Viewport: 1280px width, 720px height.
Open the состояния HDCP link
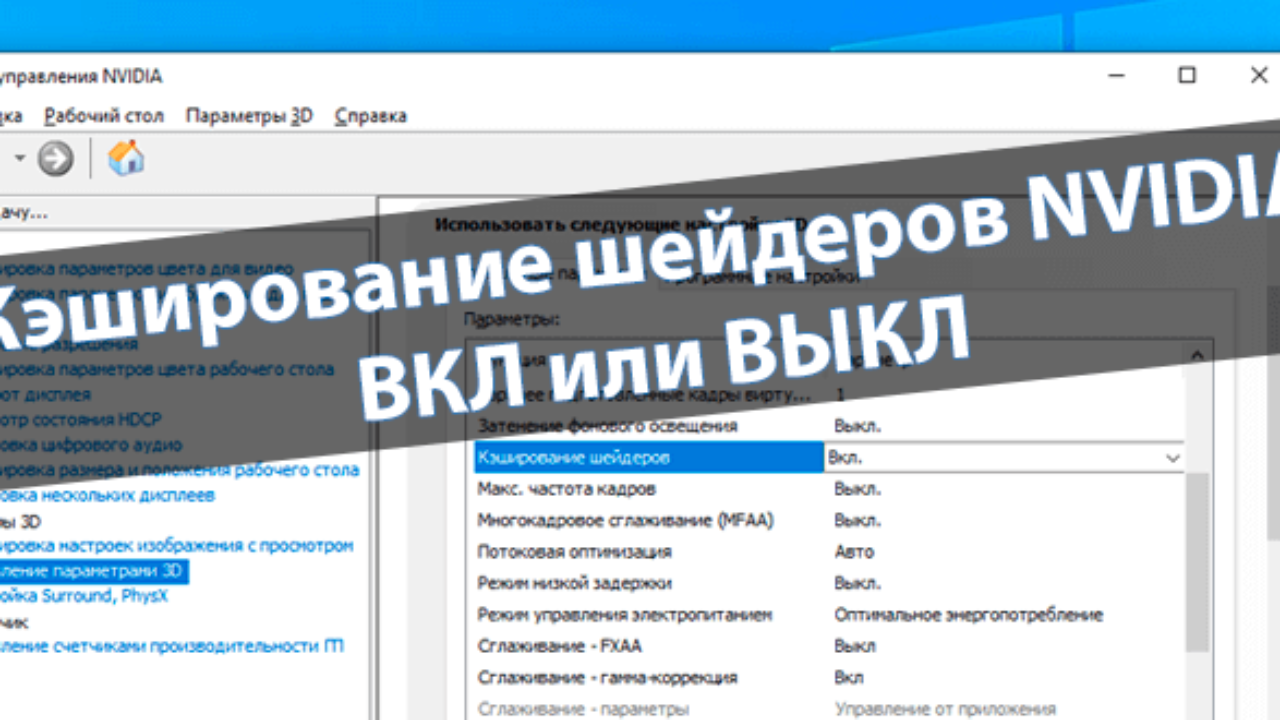(80, 420)
